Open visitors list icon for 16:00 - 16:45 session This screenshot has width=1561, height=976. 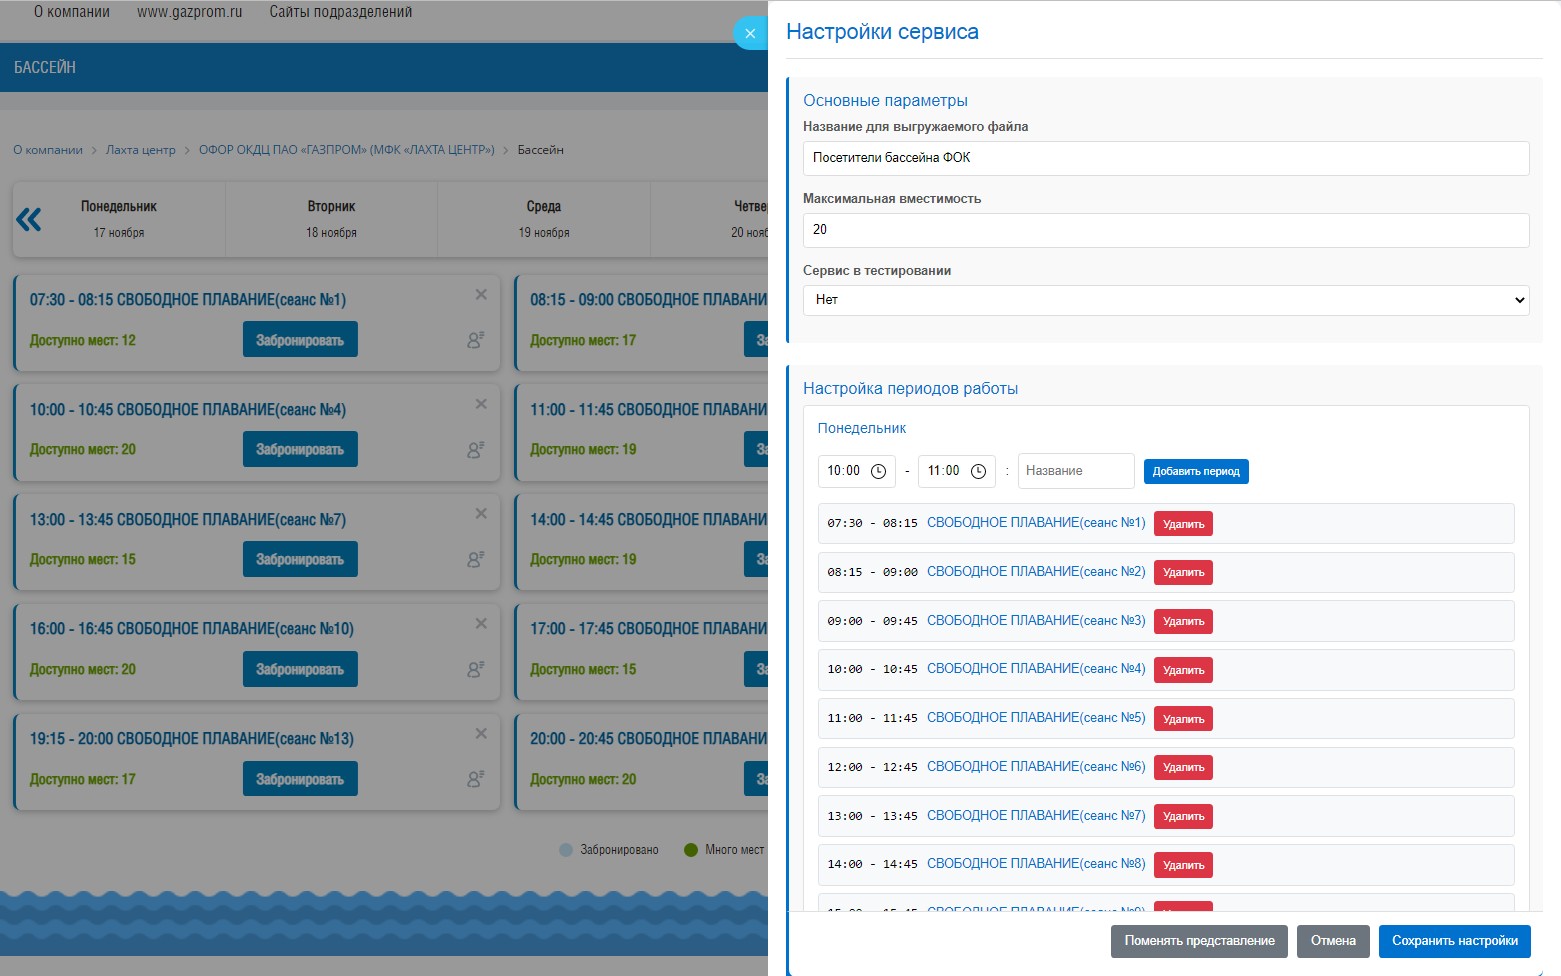(475, 669)
